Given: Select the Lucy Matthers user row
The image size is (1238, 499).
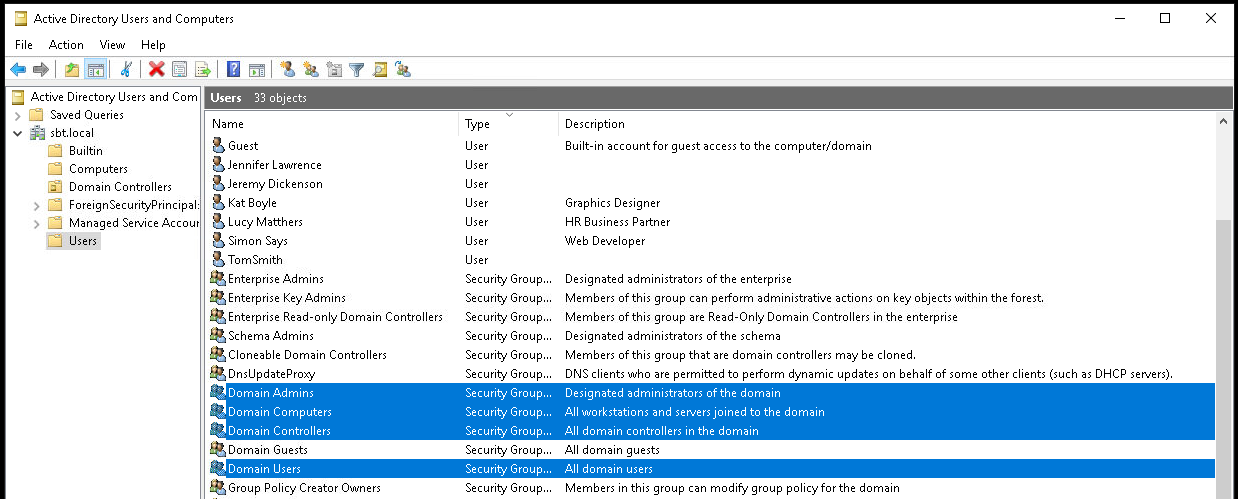Looking at the screenshot, I should click(x=711, y=222).
